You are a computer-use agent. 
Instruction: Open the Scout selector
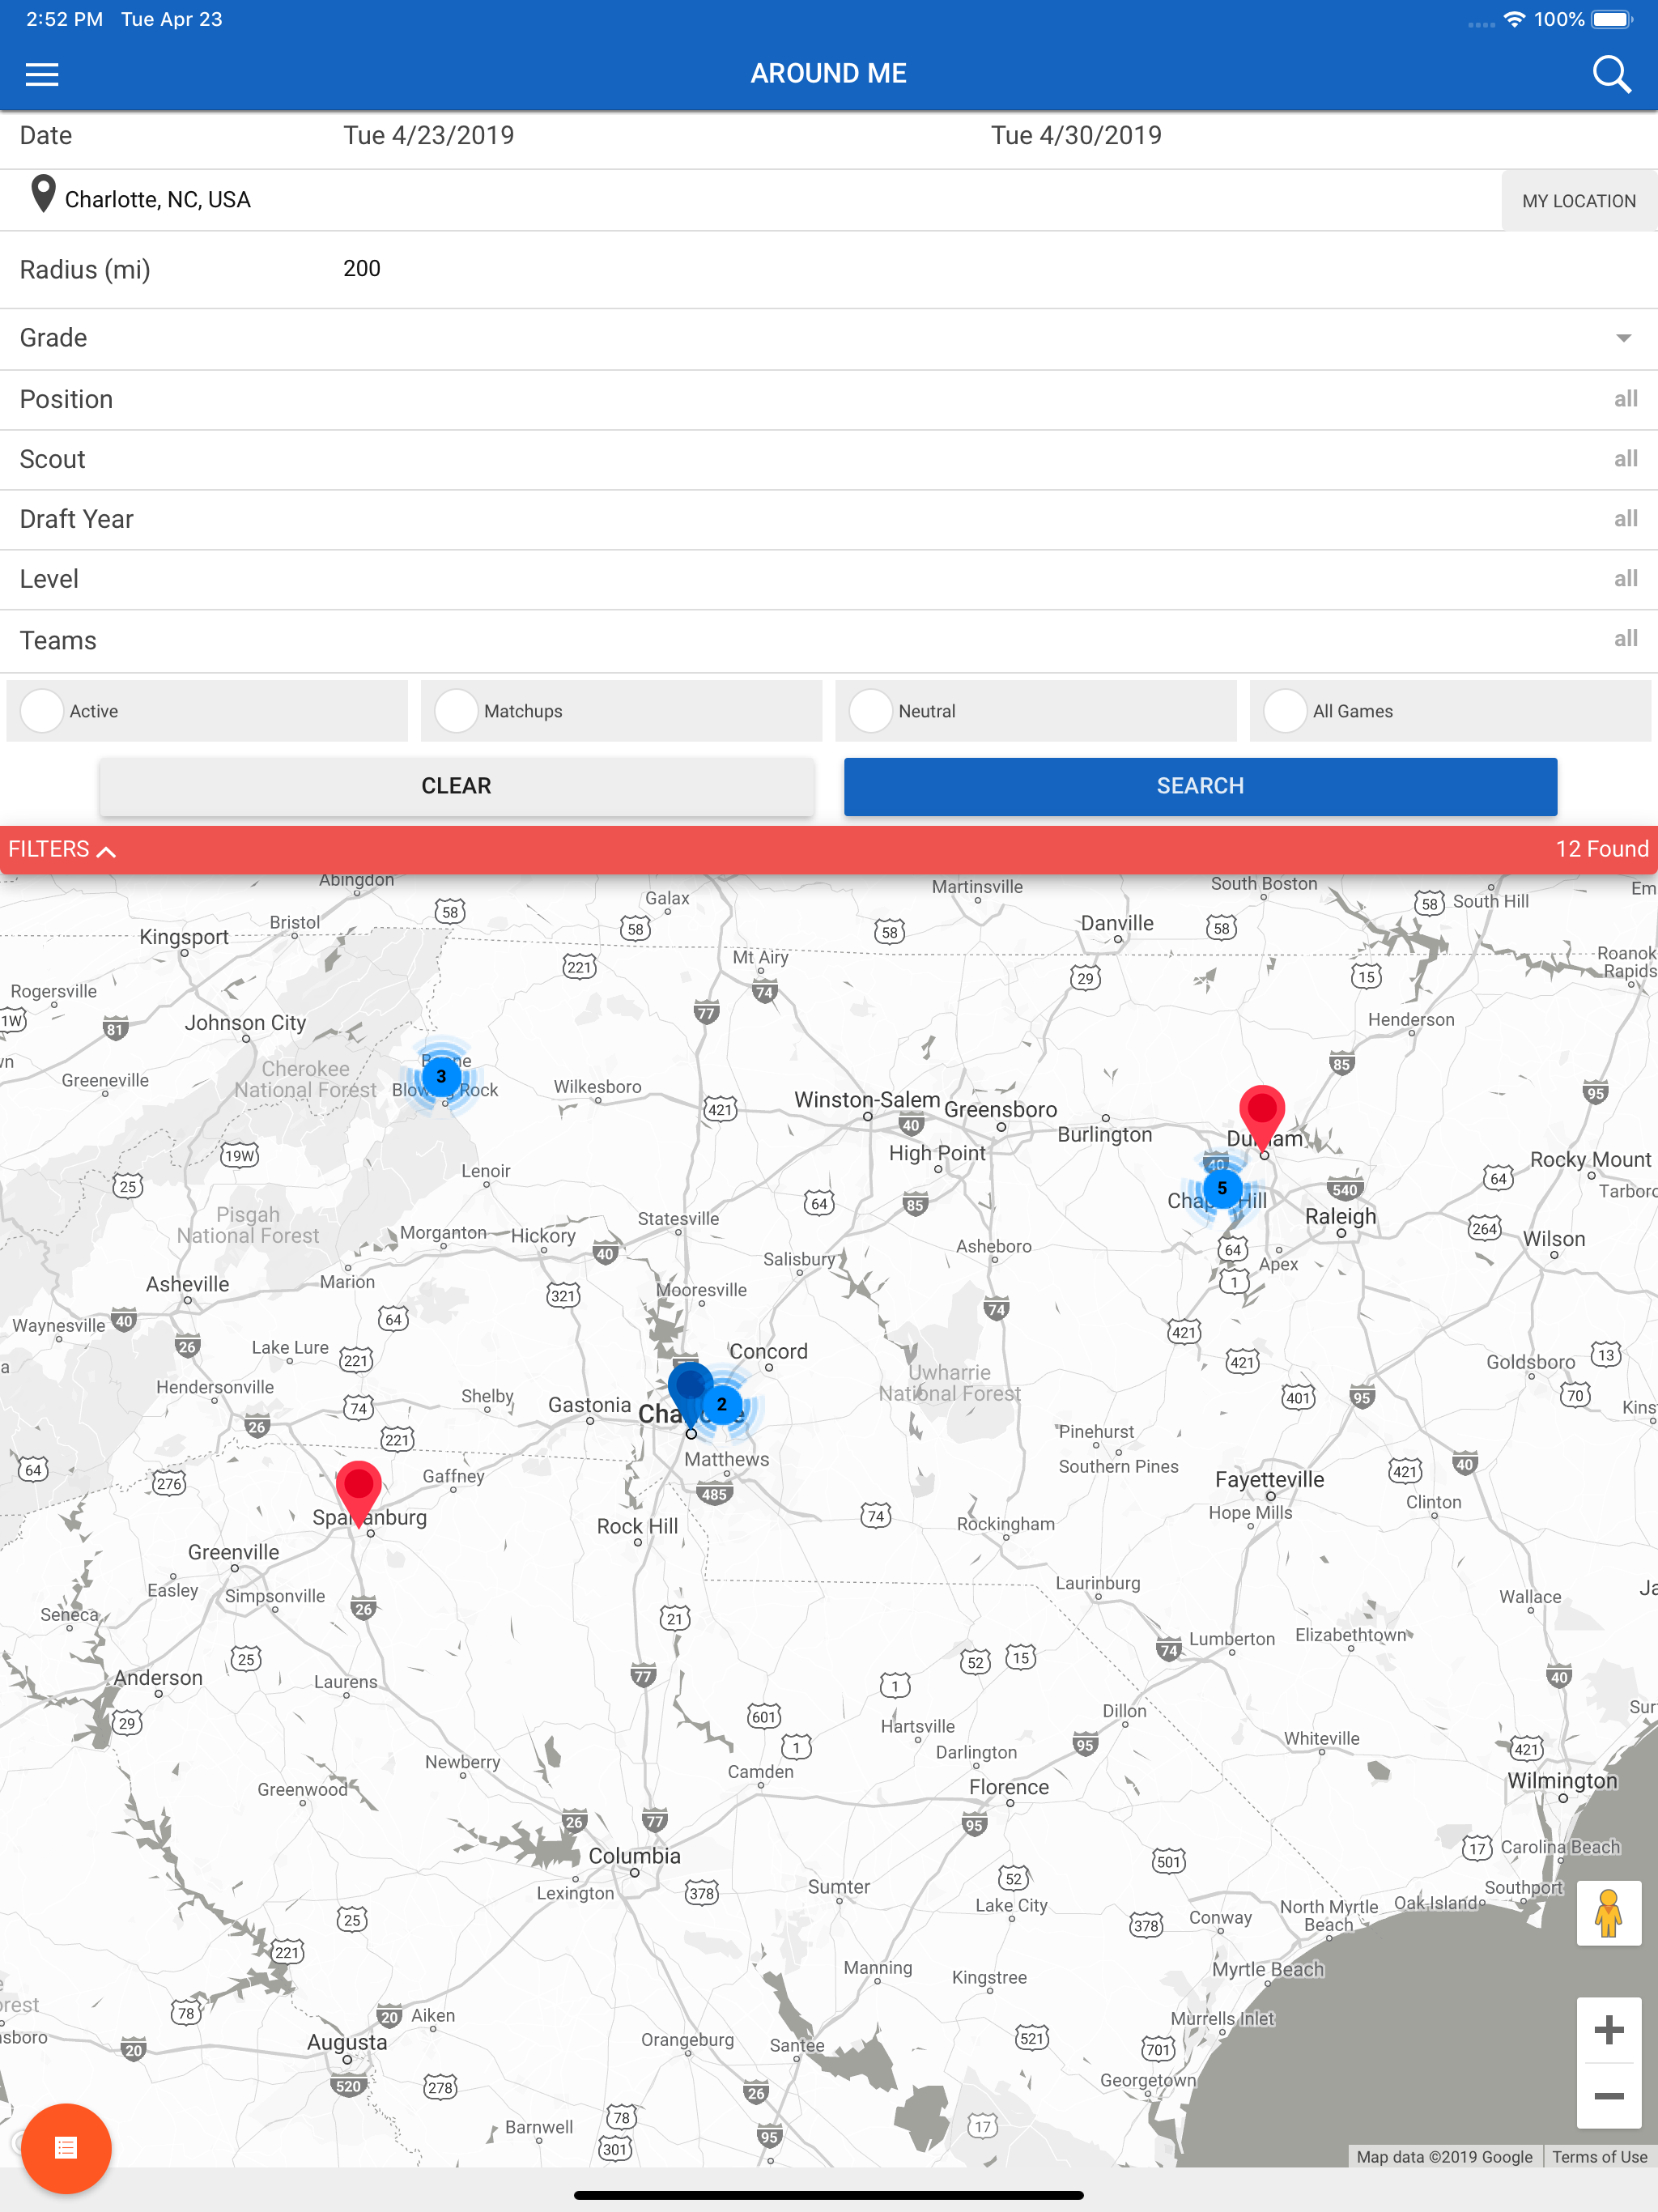[829, 459]
